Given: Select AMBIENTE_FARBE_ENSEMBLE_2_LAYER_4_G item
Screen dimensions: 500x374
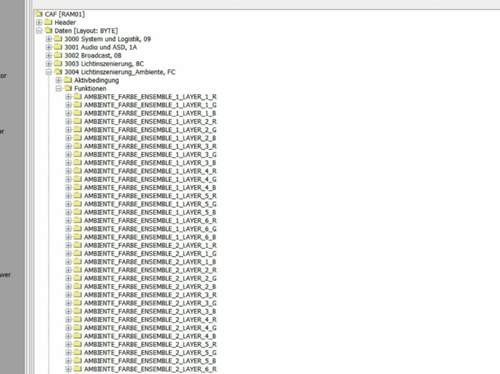Looking at the screenshot, I should point(150,328).
